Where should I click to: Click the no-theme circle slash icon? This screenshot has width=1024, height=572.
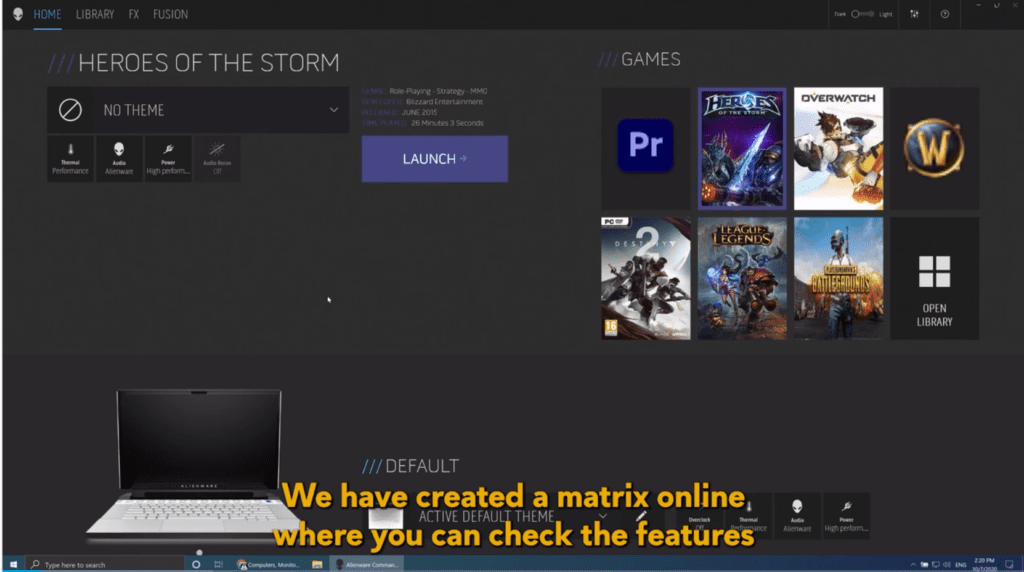(x=70, y=110)
